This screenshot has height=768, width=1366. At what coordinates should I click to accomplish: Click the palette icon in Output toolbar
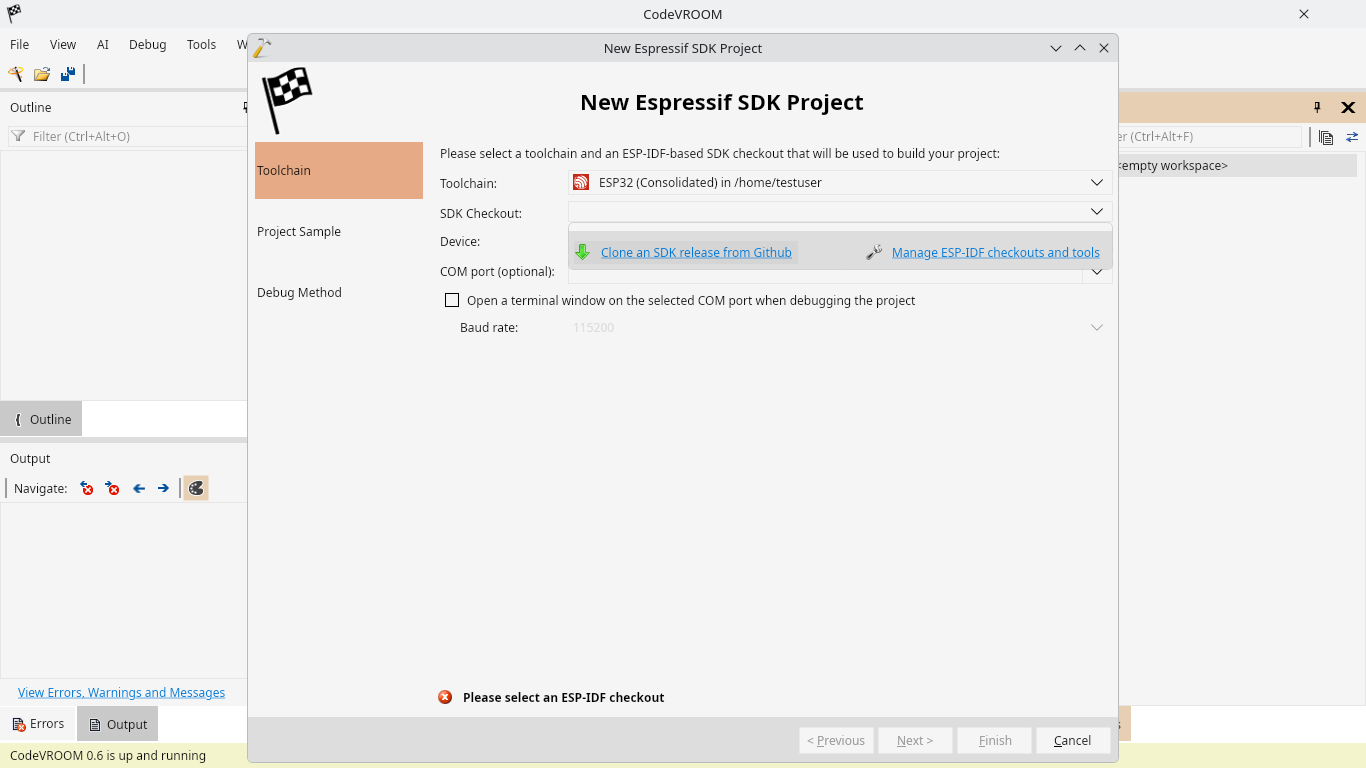[x=196, y=488]
